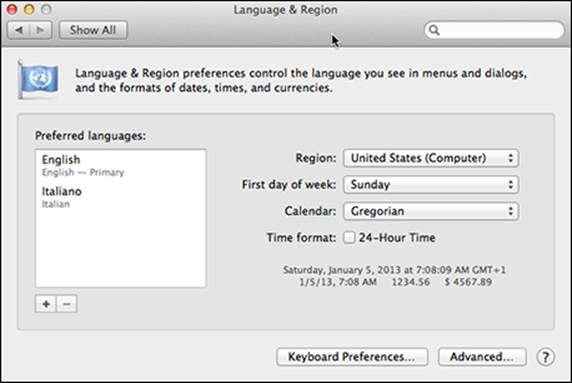The image size is (572, 383).
Task: Close the window with the red button
Action: coord(12,9)
